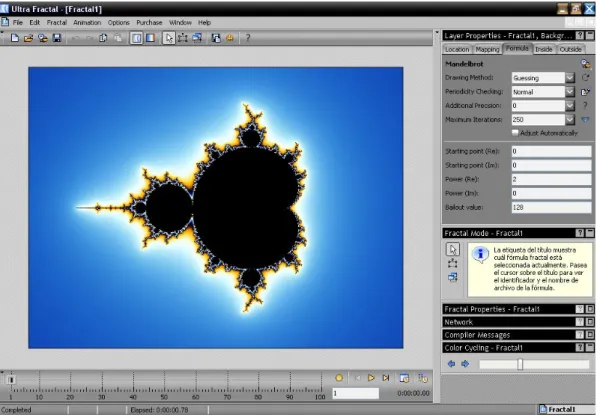This screenshot has height=415, width=597.
Task: Click the animation time settings icon
Action: pos(404,378)
